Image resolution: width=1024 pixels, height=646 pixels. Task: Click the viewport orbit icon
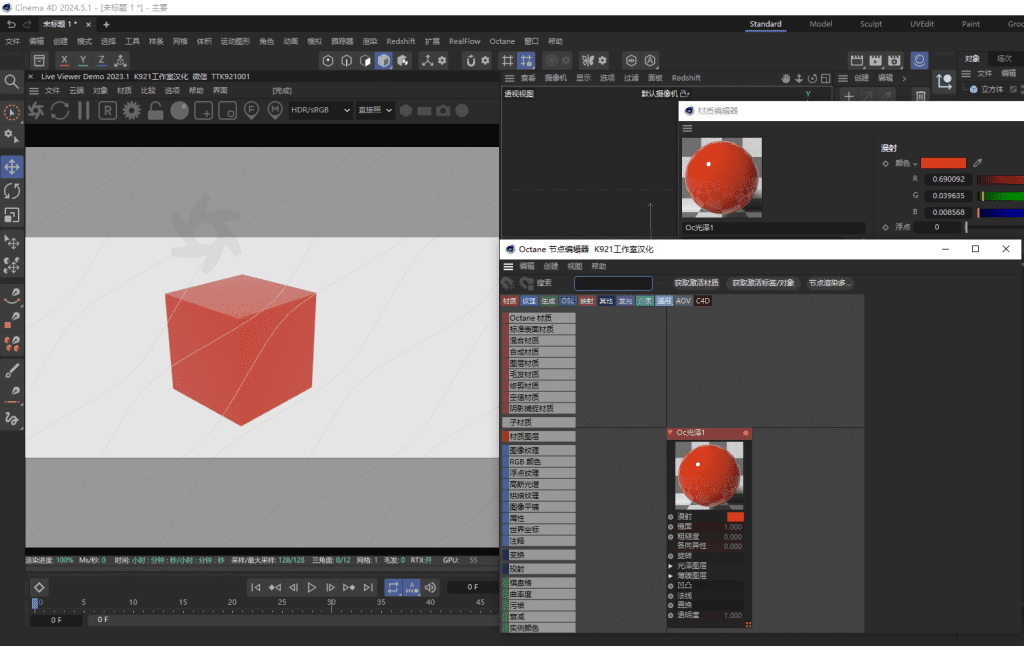point(812,78)
